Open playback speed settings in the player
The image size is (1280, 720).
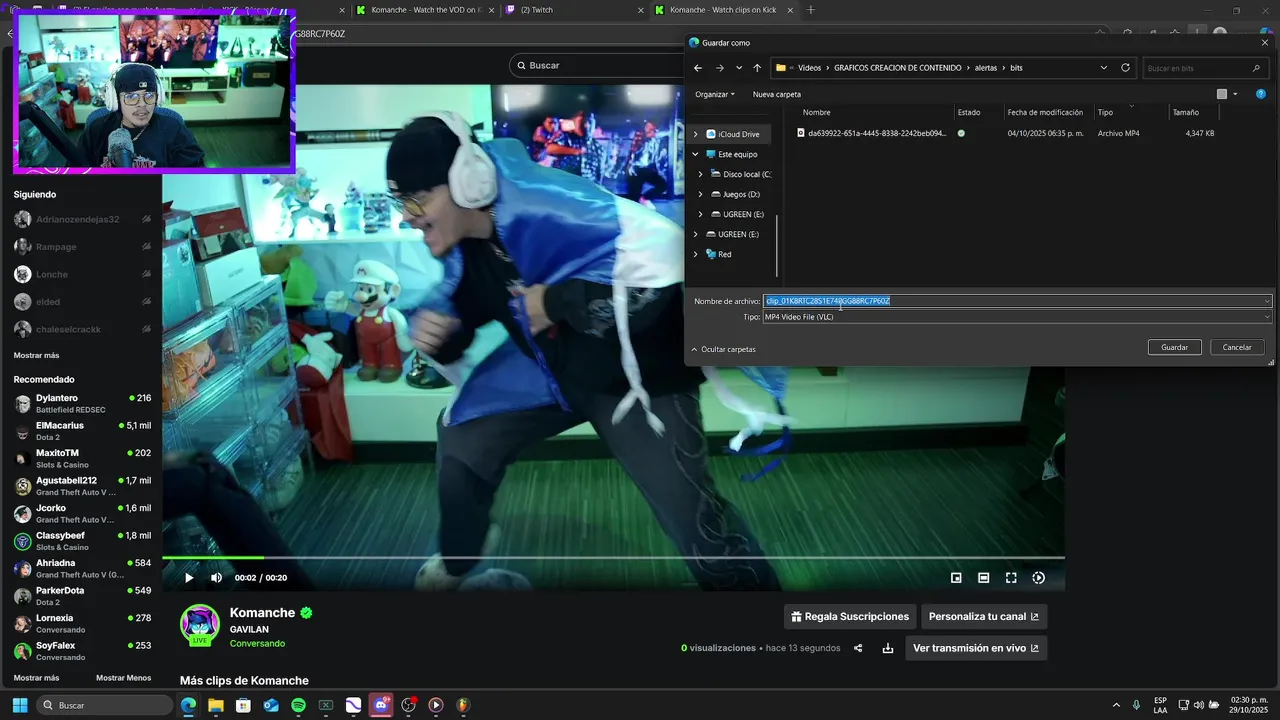click(1038, 578)
